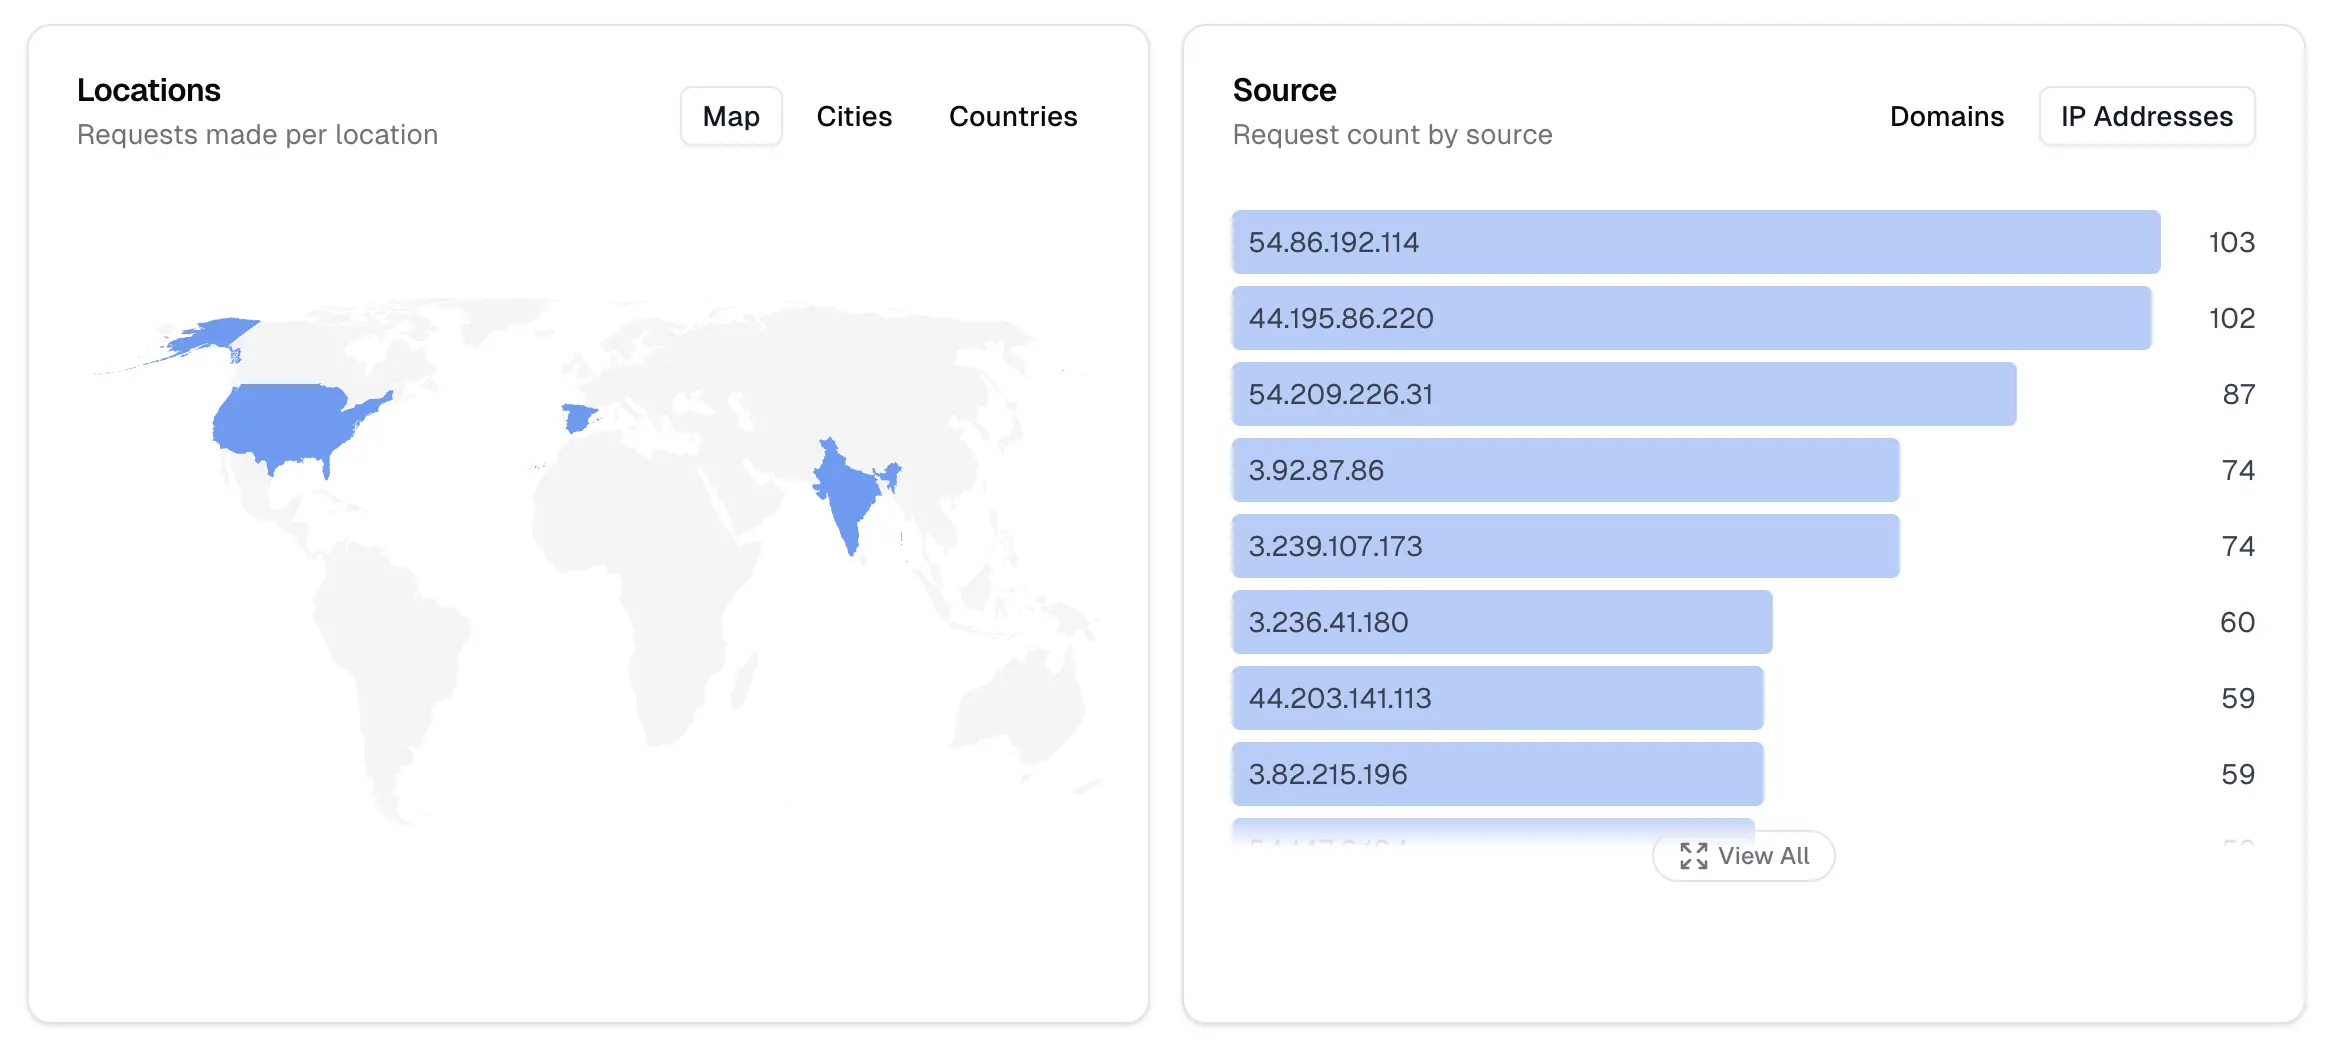Click the 3.82.215.196 bar
This screenshot has height=1050, width=2336.
tap(1496, 773)
